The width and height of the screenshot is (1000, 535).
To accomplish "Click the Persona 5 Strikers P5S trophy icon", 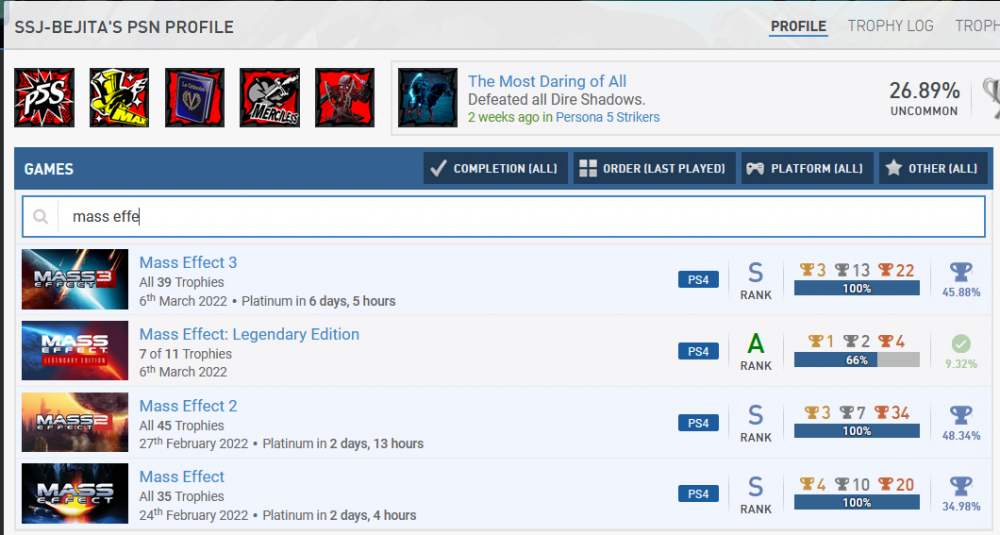I will pyautogui.click(x=44, y=98).
